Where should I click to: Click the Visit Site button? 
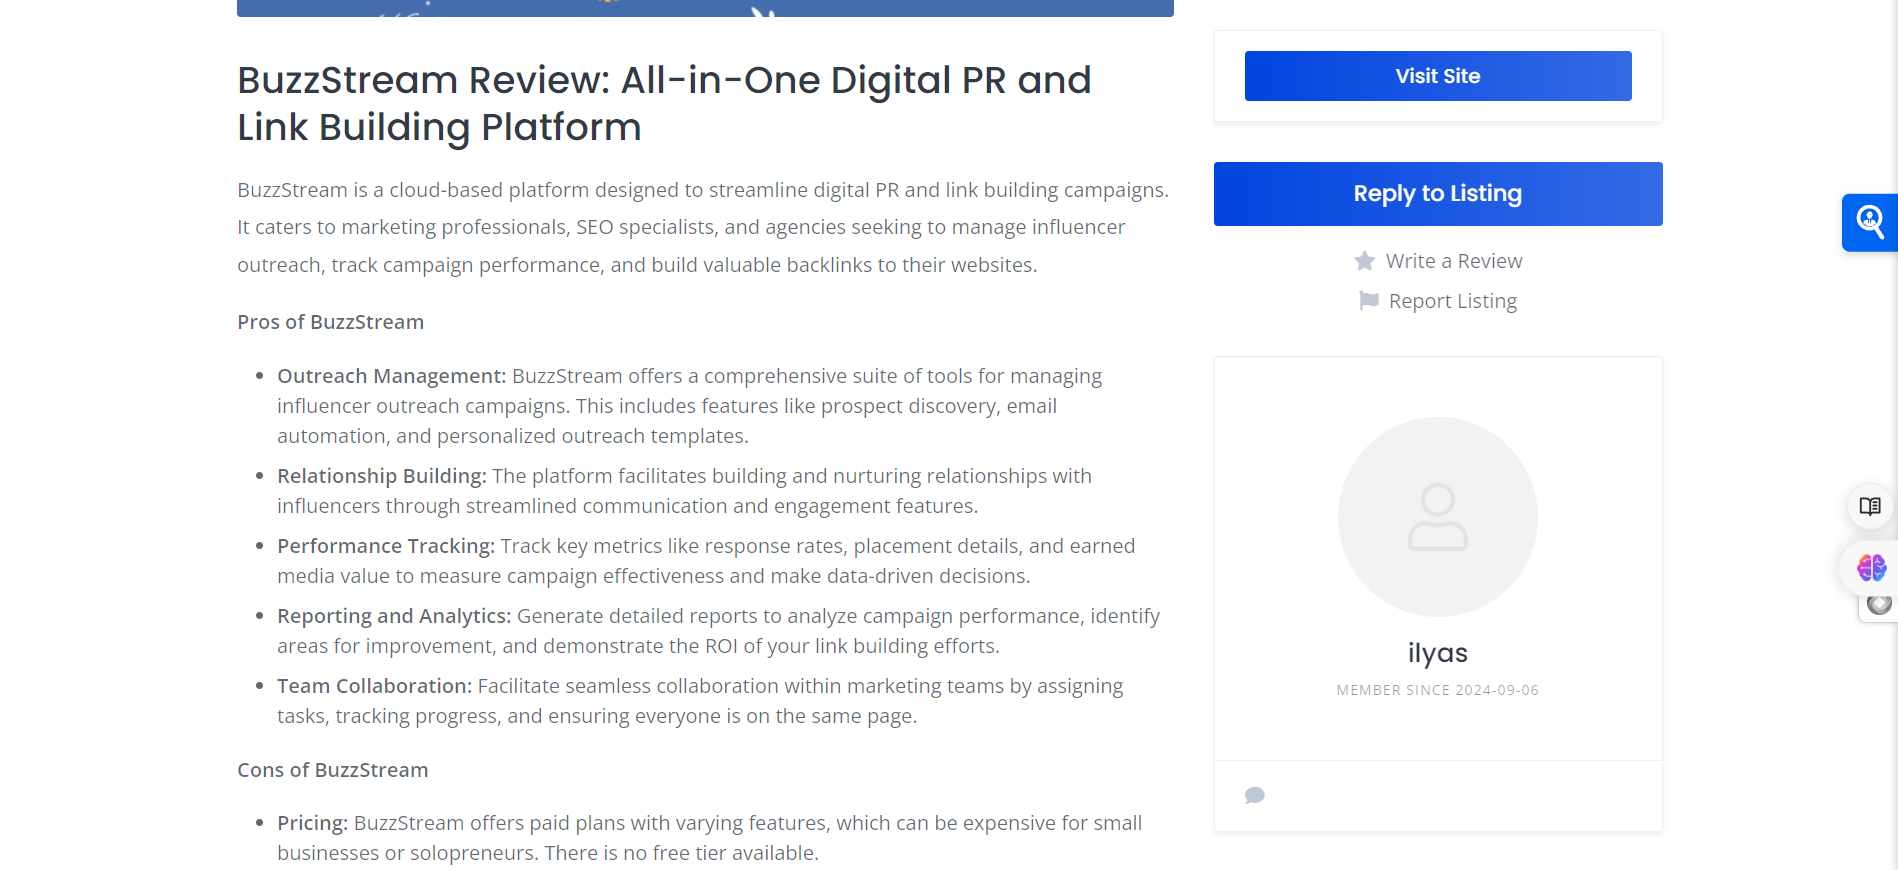pyautogui.click(x=1437, y=76)
